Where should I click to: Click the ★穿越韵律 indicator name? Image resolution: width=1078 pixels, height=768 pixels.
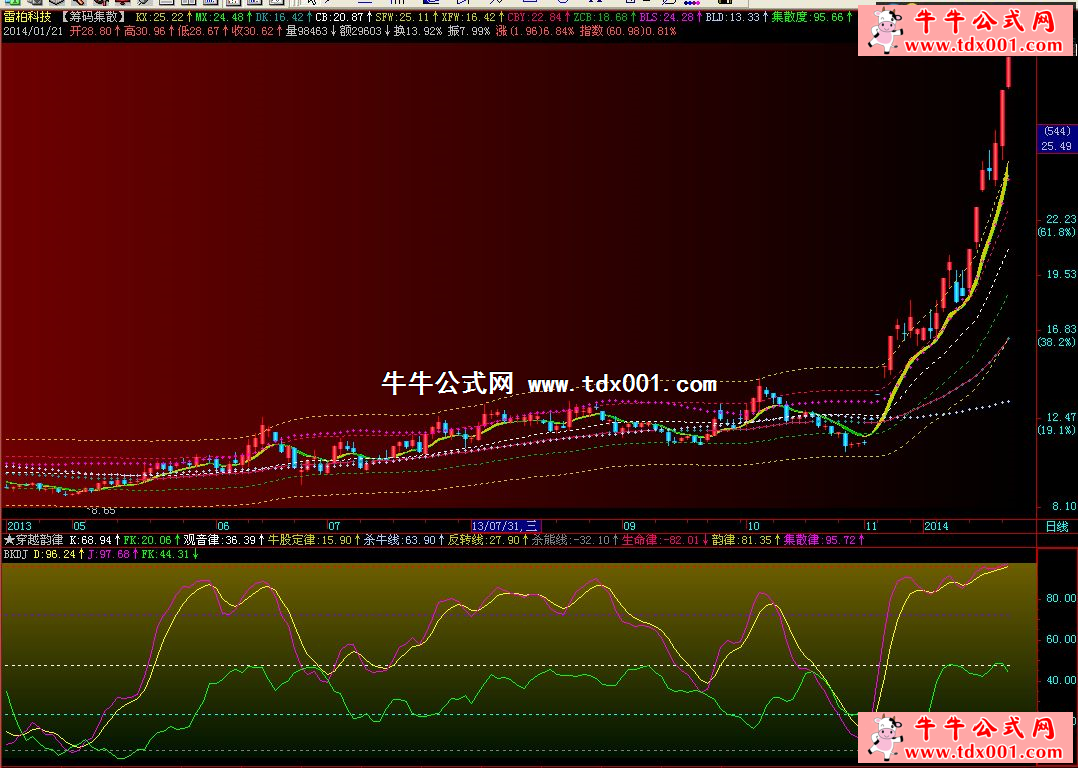click(33, 540)
